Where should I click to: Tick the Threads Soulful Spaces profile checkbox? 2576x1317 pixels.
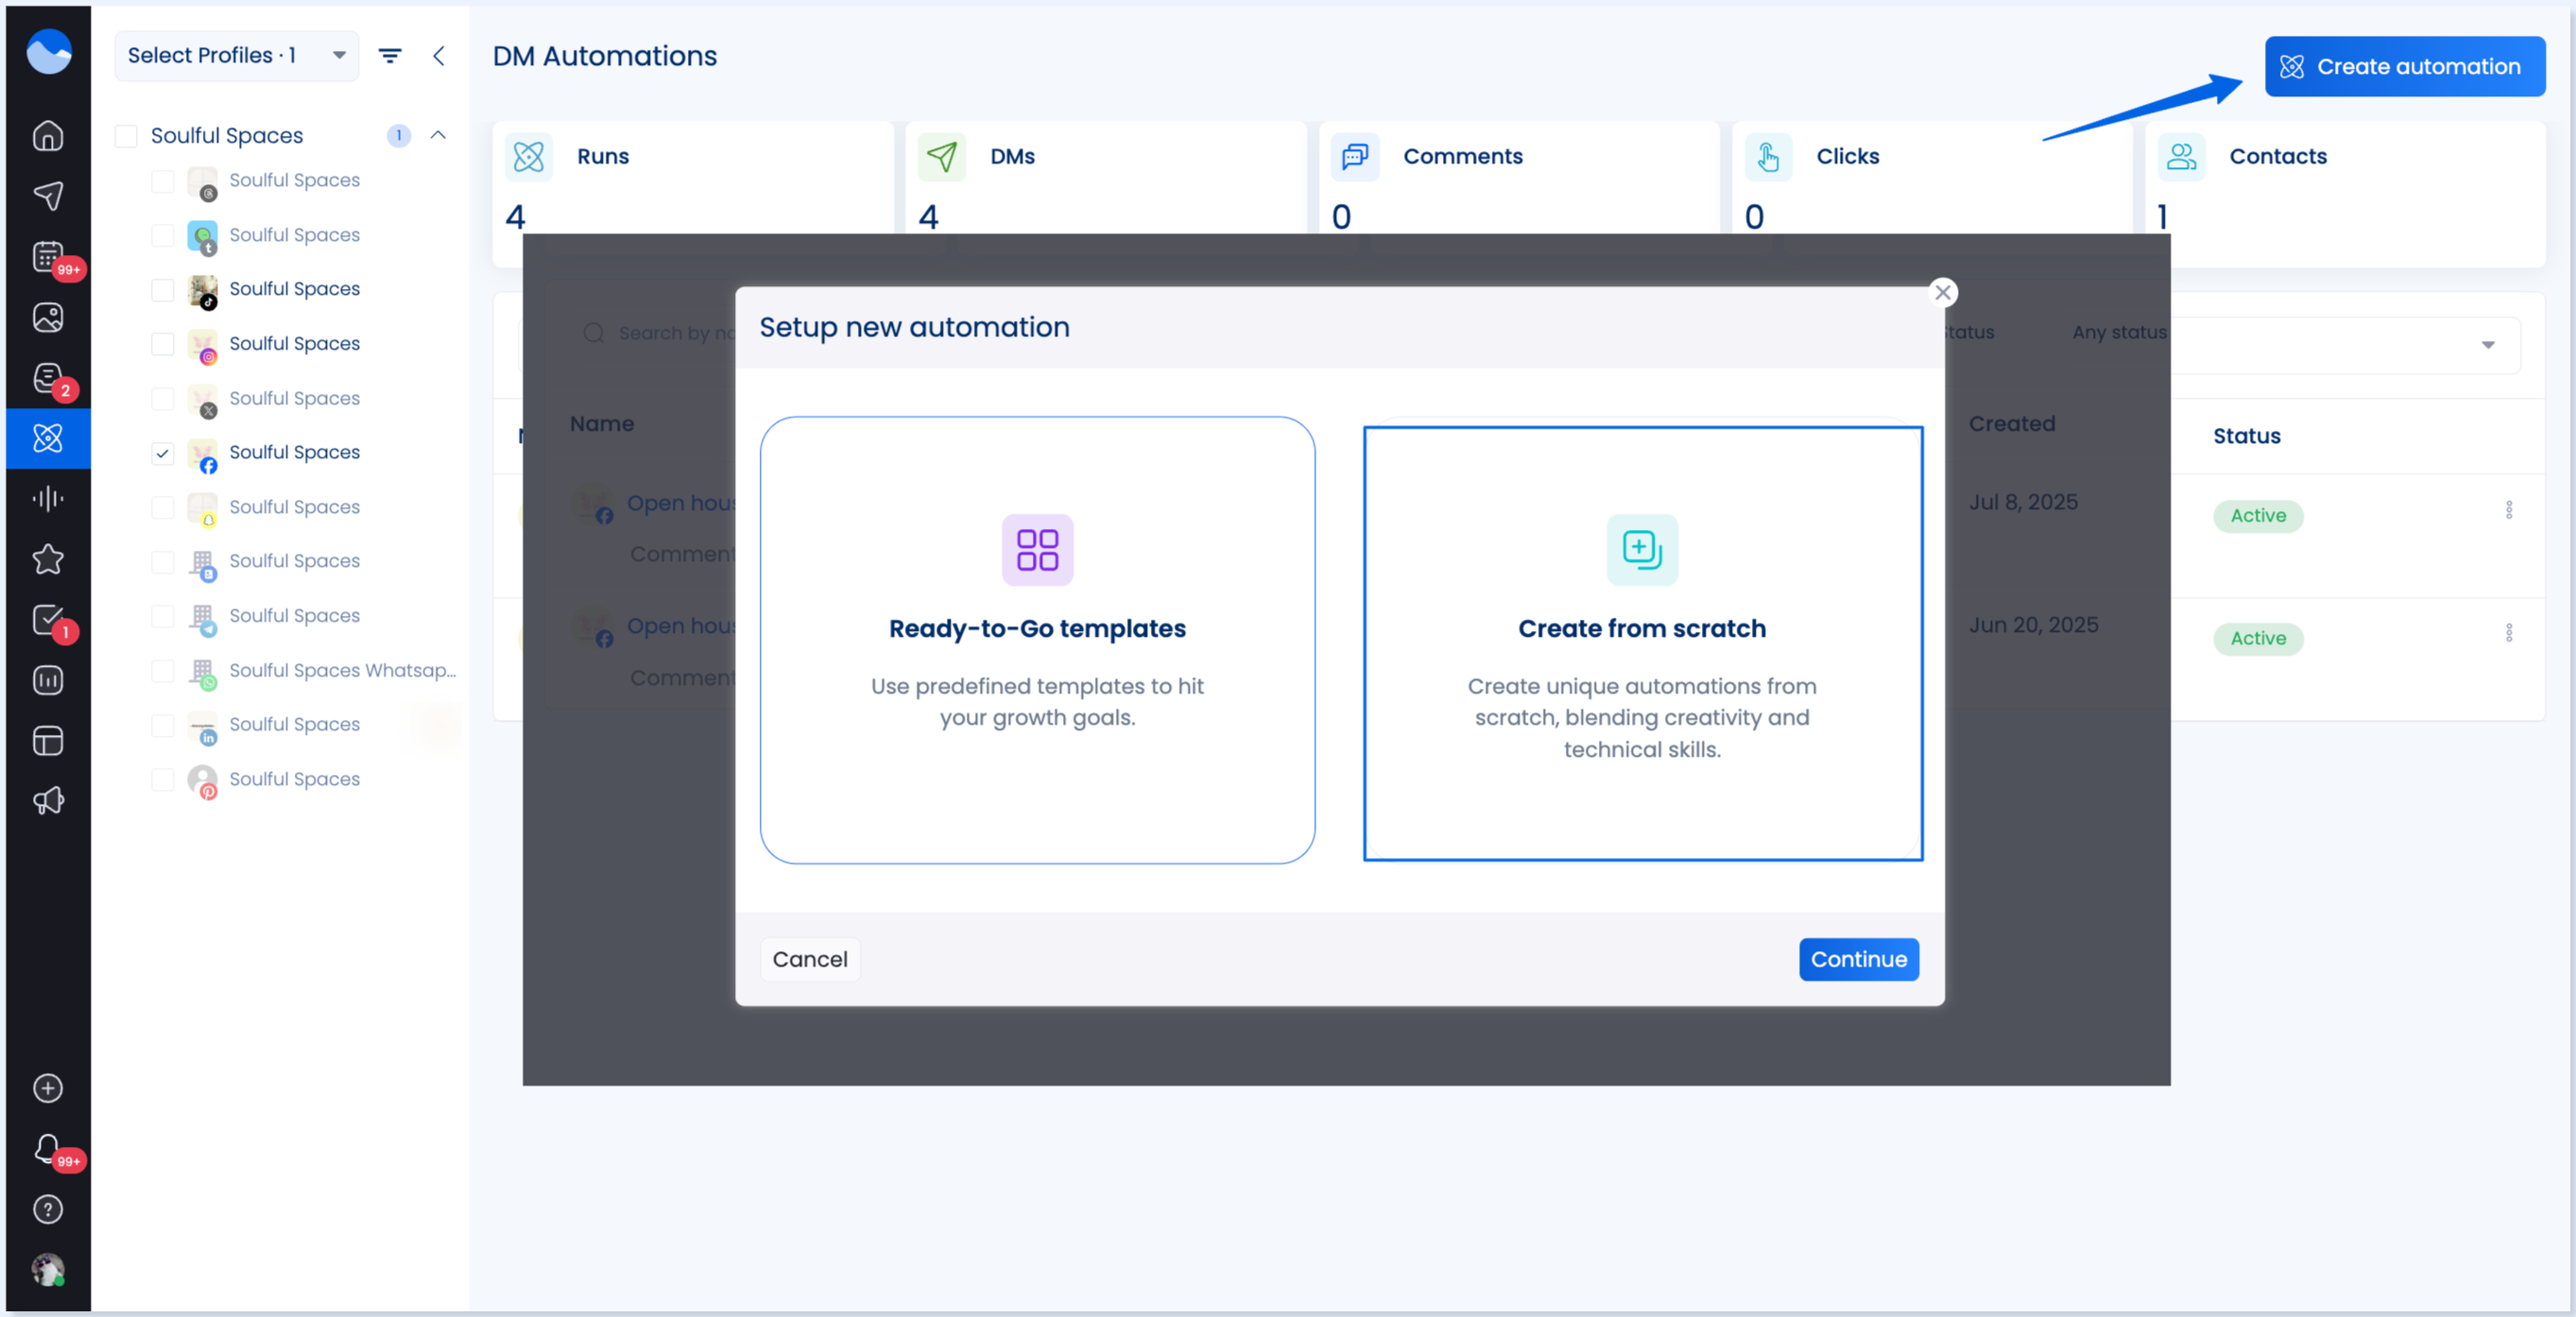(162, 181)
